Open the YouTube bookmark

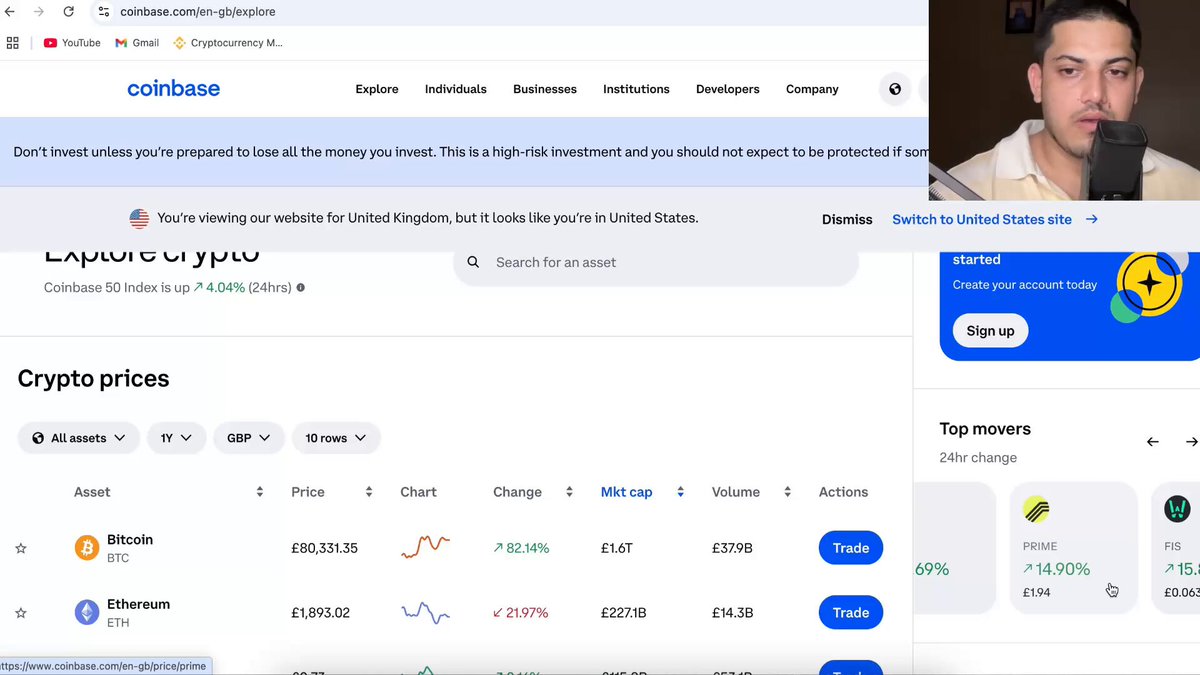click(72, 43)
